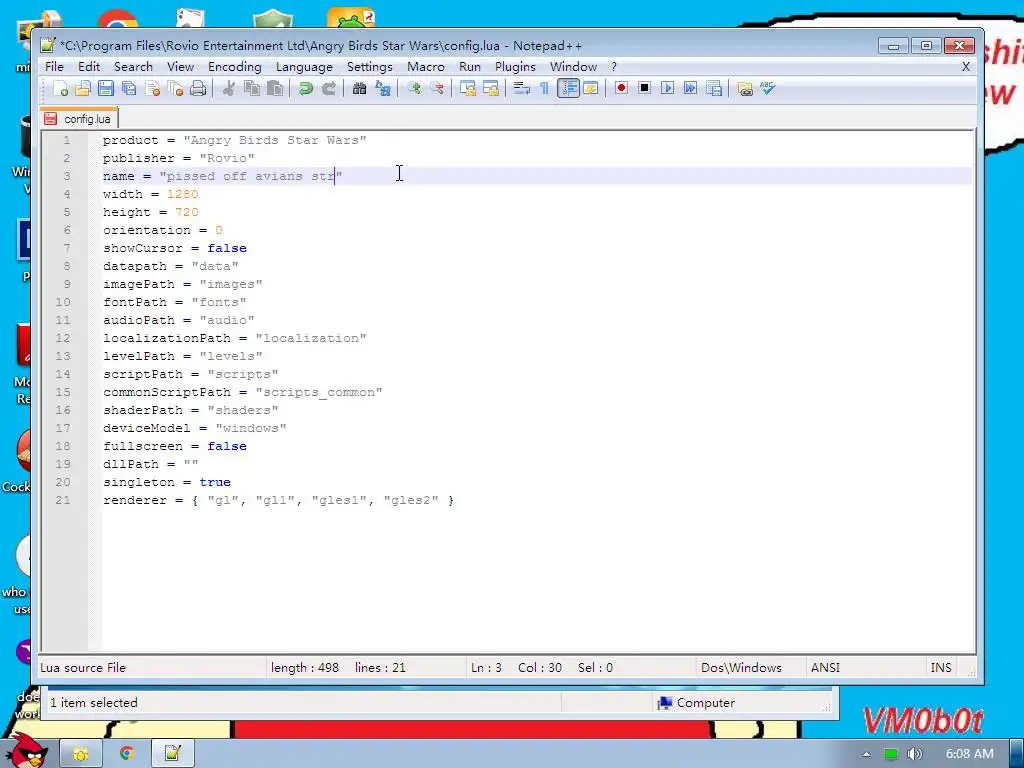Click the Close All toolbar icon
Image resolution: width=1024 pixels, height=768 pixels.
[175, 88]
